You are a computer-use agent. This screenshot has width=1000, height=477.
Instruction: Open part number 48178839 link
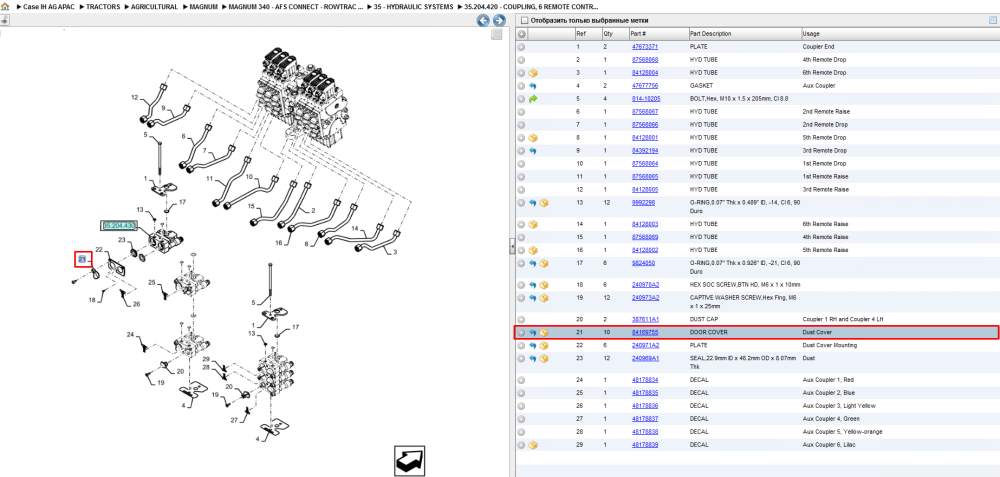pos(645,444)
